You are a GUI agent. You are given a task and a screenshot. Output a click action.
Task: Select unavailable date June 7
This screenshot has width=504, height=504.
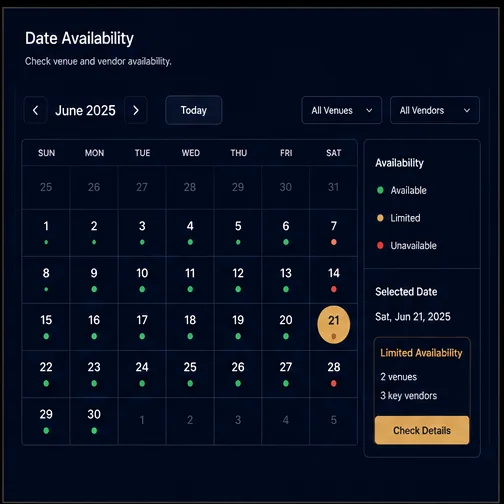(334, 233)
